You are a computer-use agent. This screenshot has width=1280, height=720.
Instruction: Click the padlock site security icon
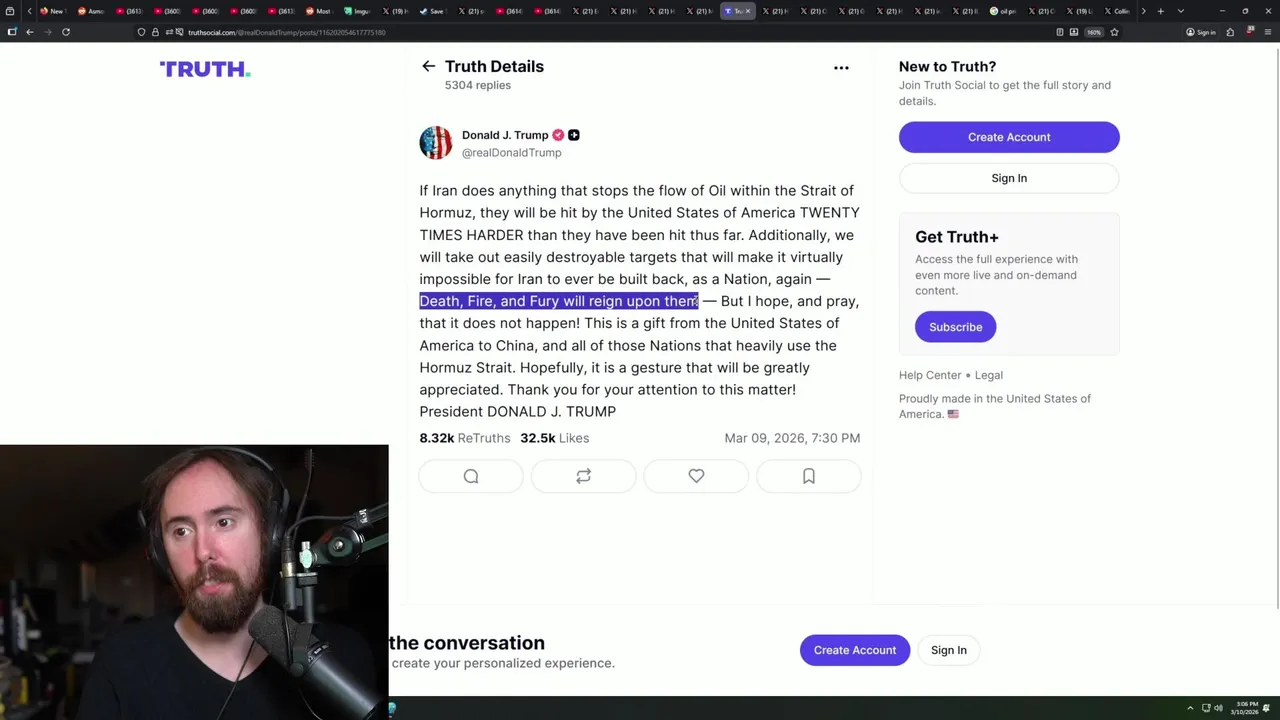point(154,32)
